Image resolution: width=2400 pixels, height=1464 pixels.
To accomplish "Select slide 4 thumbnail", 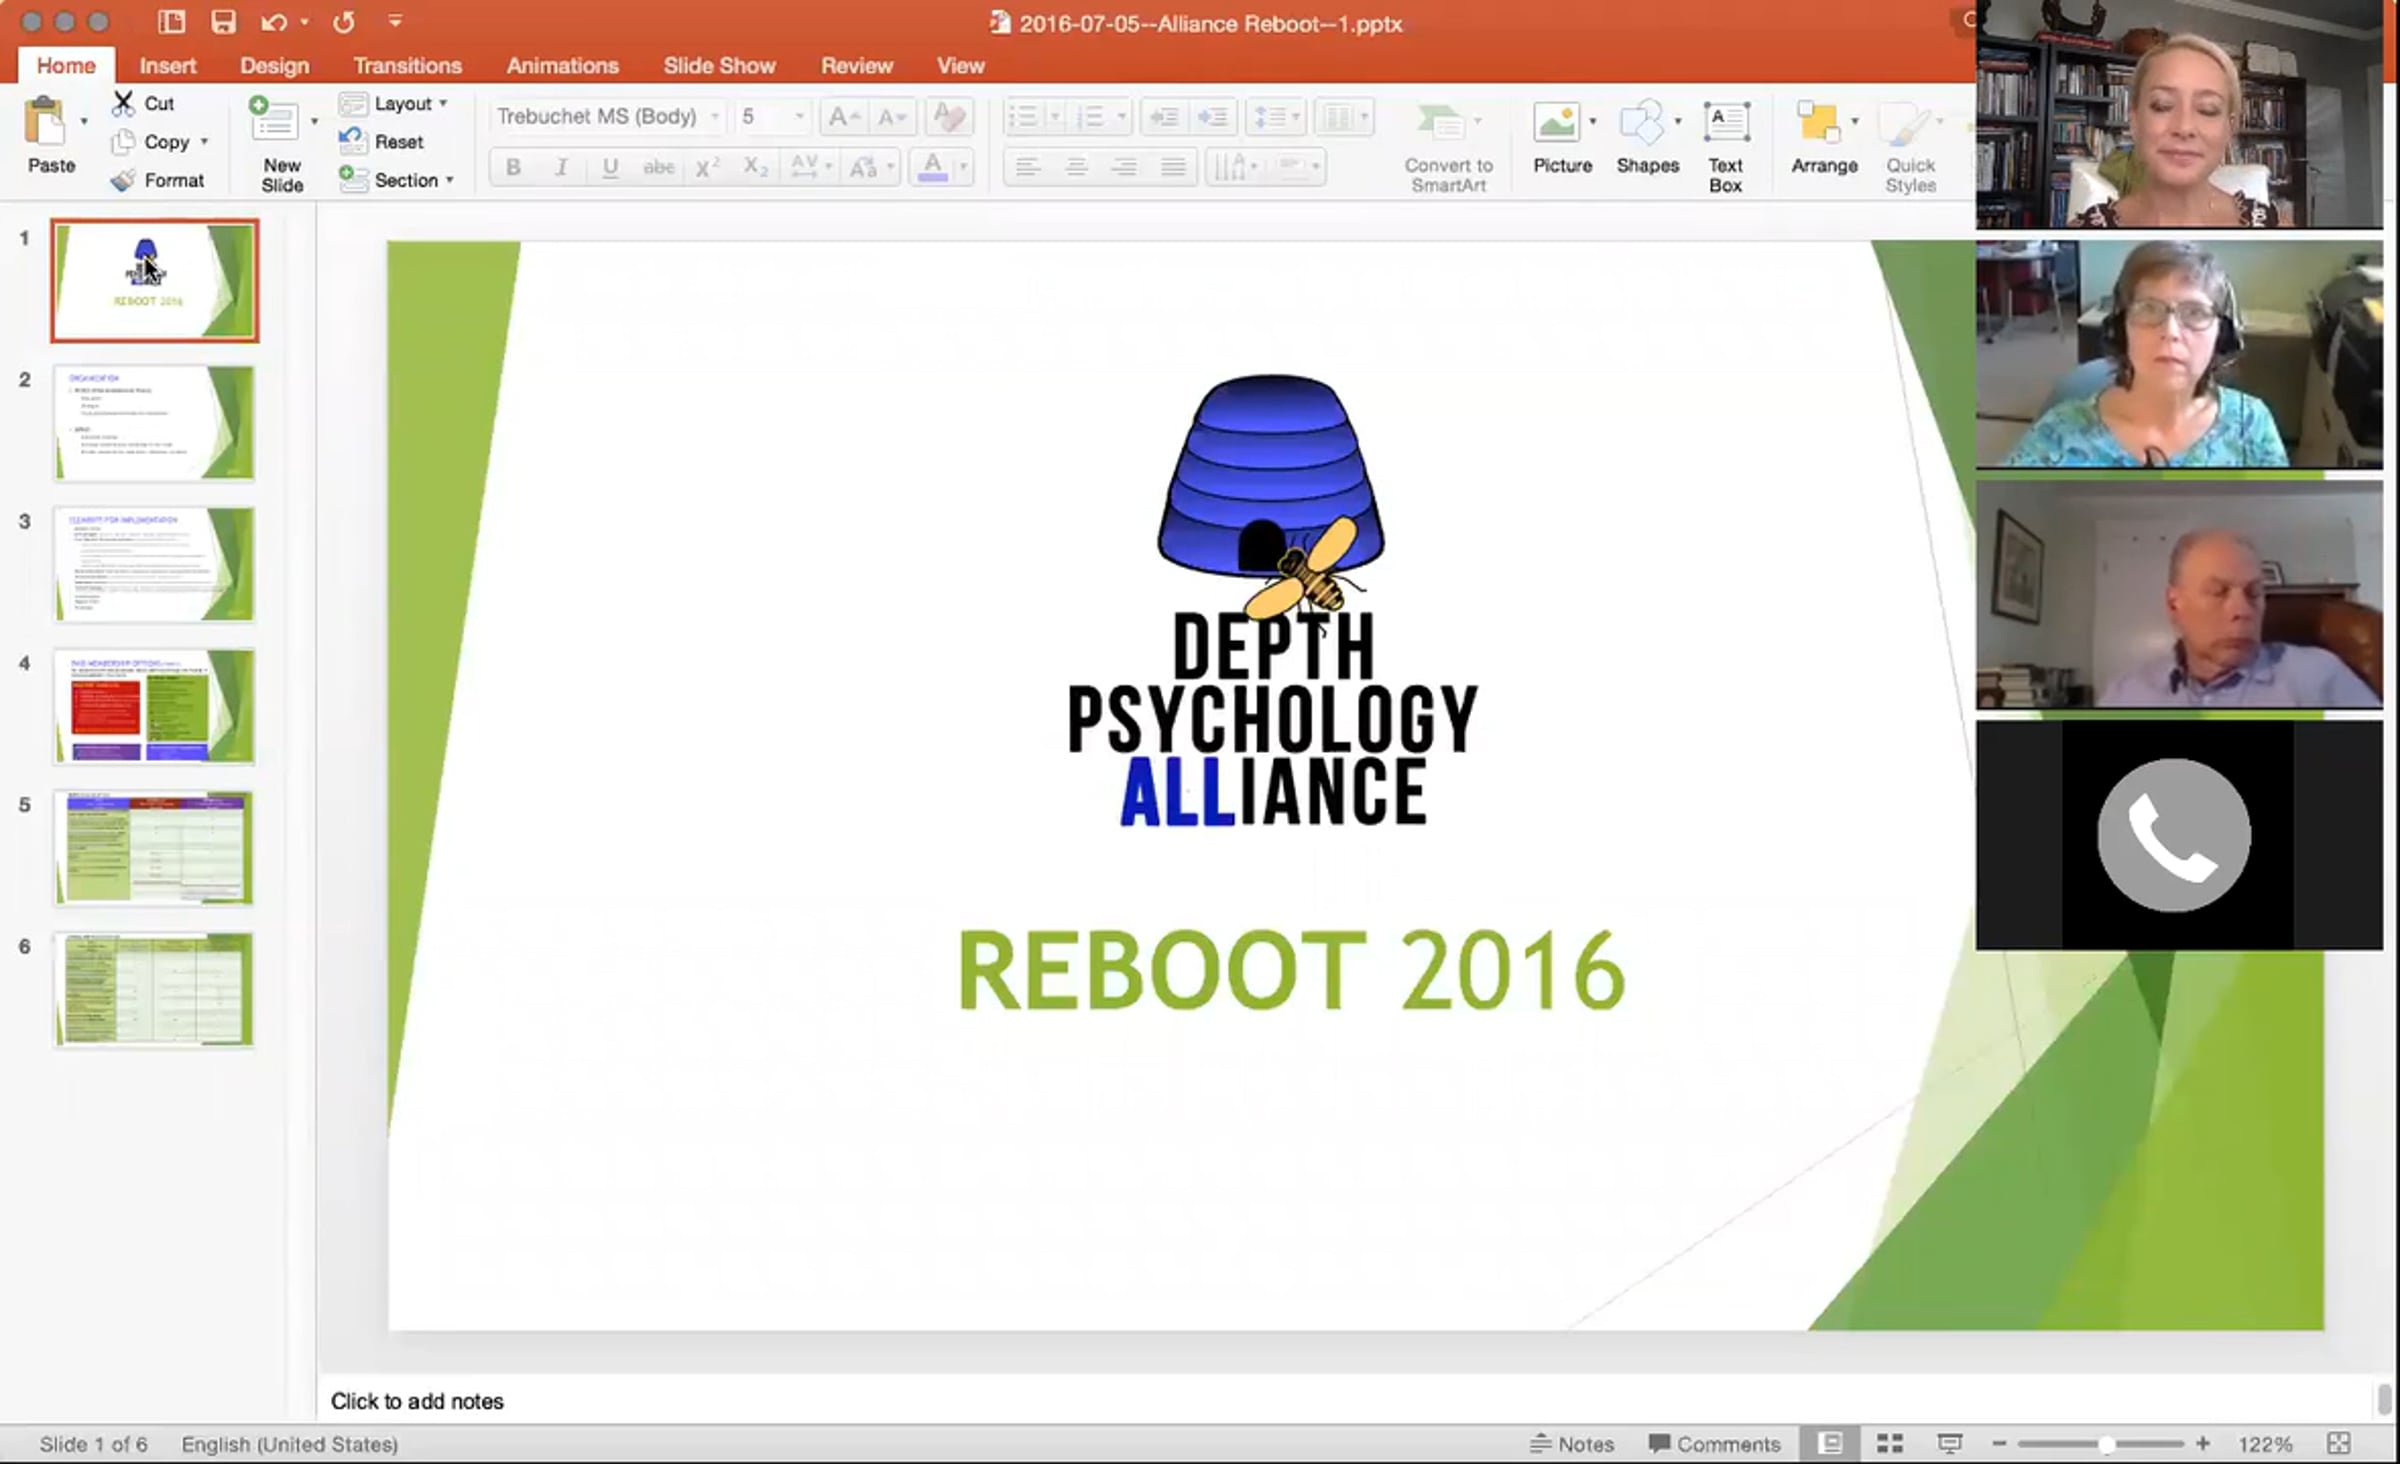I will [x=154, y=706].
